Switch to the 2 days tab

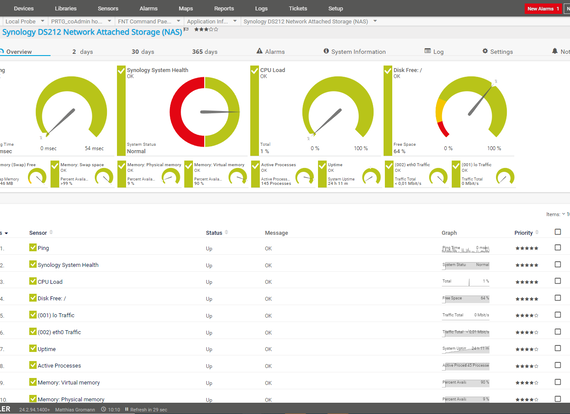pyautogui.click(x=83, y=52)
